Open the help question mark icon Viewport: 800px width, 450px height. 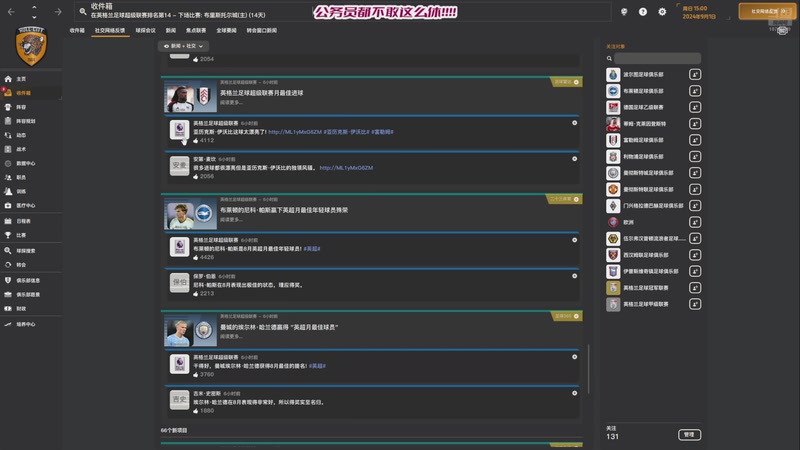(x=643, y=12)
